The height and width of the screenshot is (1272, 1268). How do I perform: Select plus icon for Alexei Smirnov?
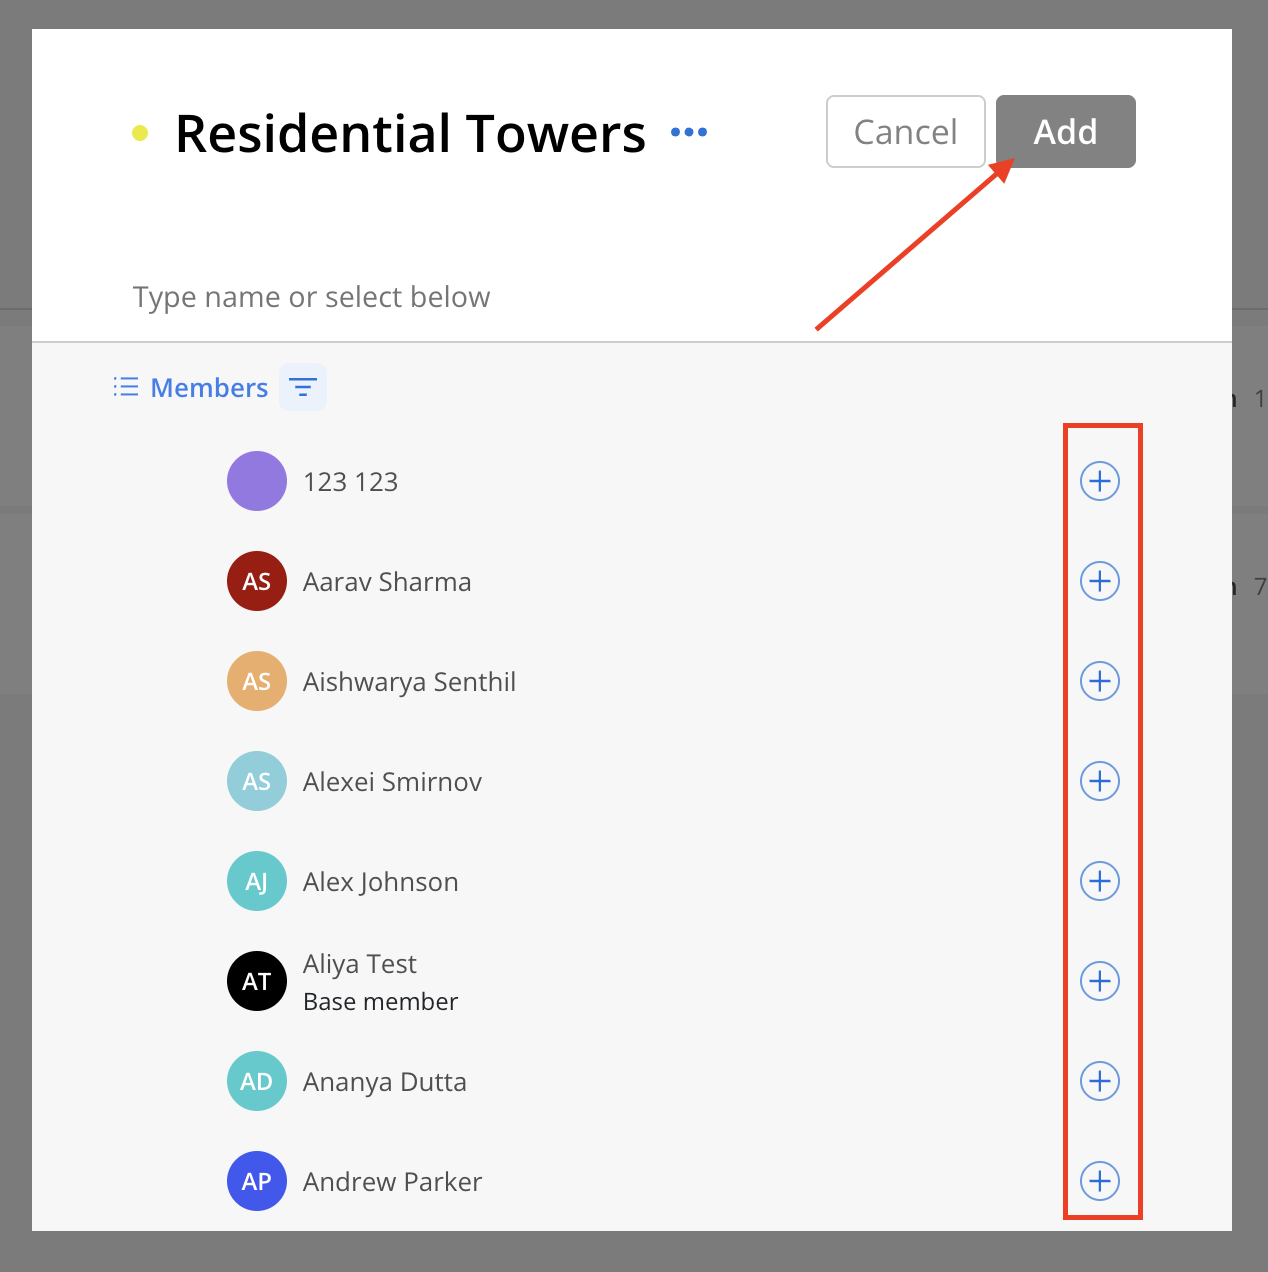[x=1099, y=781]
